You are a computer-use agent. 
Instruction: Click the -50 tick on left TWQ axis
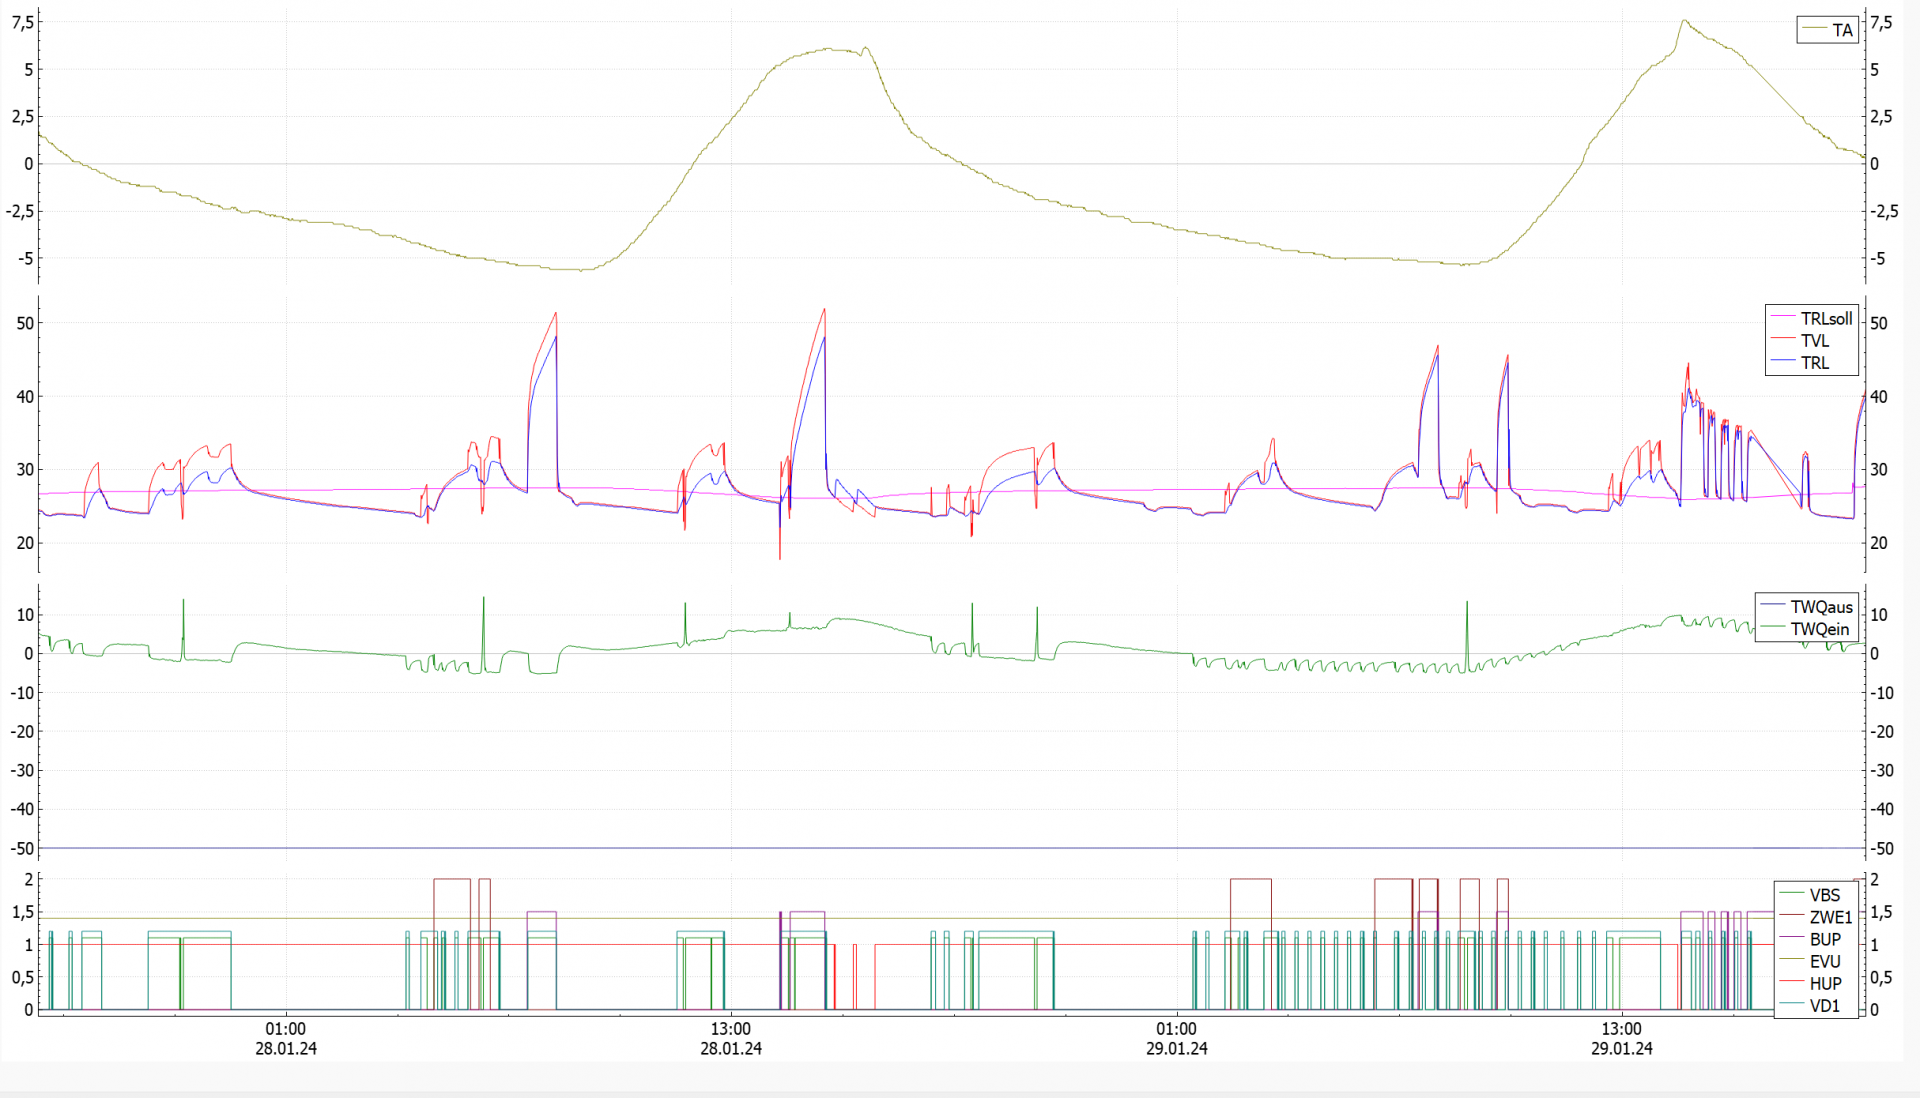pyautogui.click(x=22, y=848)
